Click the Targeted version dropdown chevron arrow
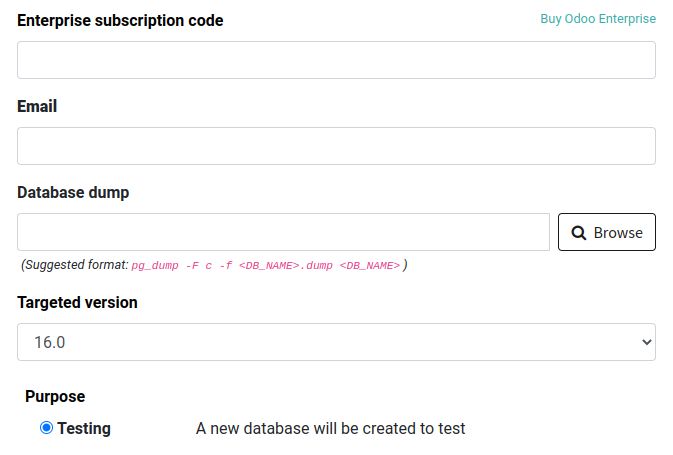Screen dimensions: 673x455 click(645, 342)
